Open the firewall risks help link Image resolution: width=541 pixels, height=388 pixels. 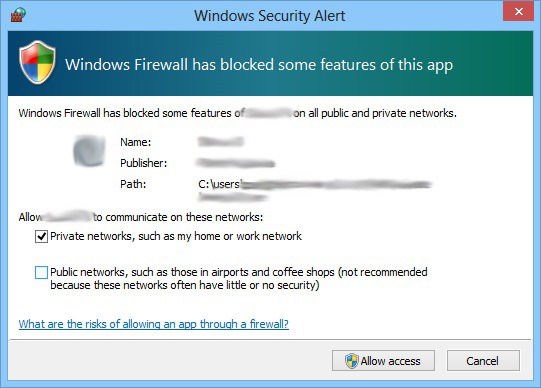(154, 324)
